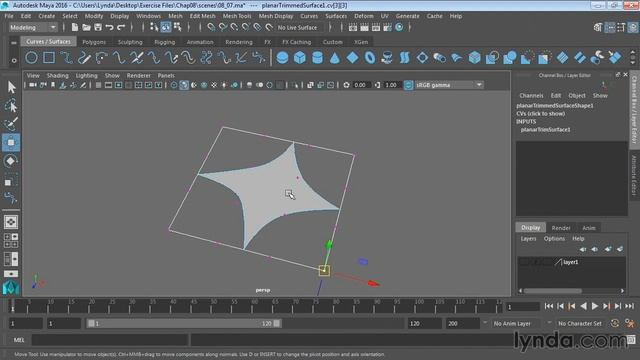The image size is (640, 360).
Task: Create a NURBS Cone from shelf
Action: tap(335, 58)
